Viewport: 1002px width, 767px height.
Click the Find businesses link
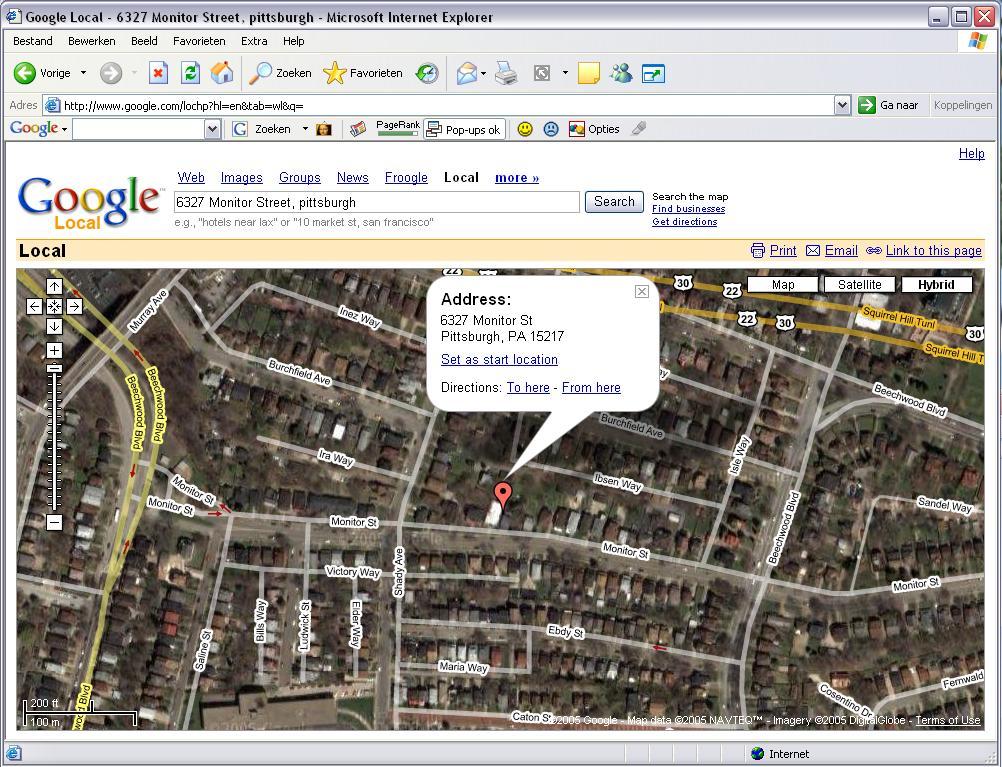[x=688, y=209]
